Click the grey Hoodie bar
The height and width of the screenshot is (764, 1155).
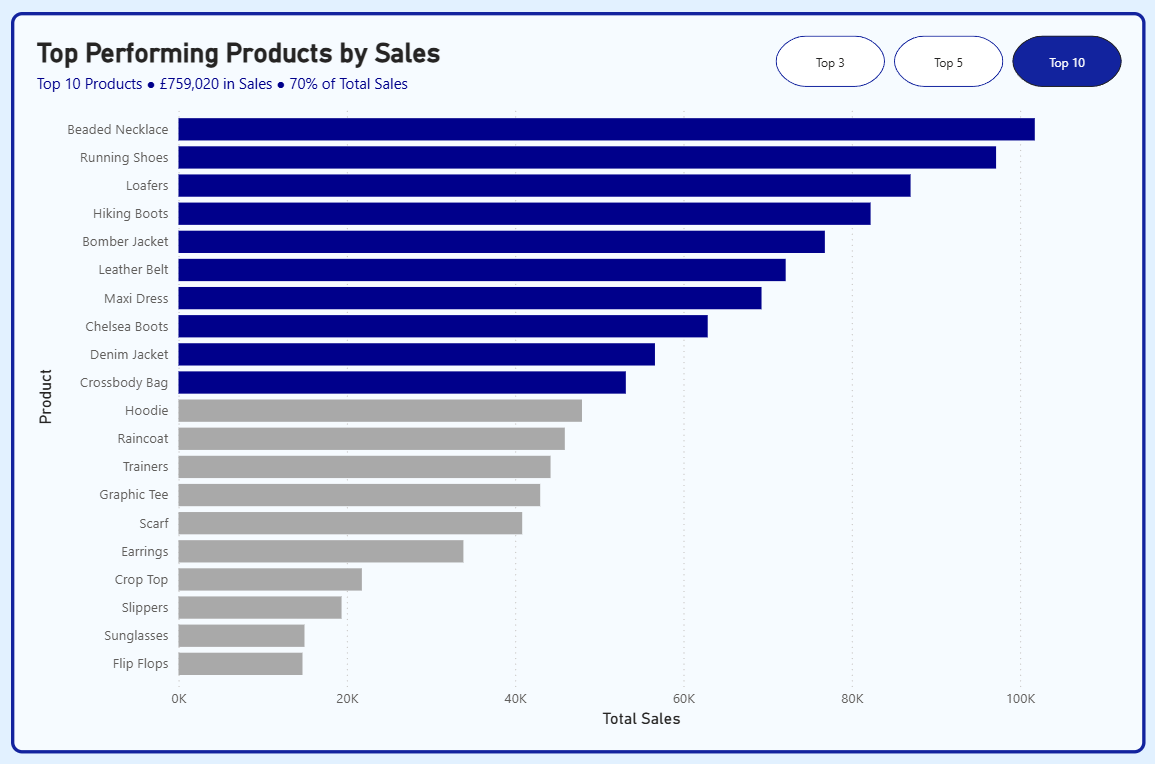[380, 410]
